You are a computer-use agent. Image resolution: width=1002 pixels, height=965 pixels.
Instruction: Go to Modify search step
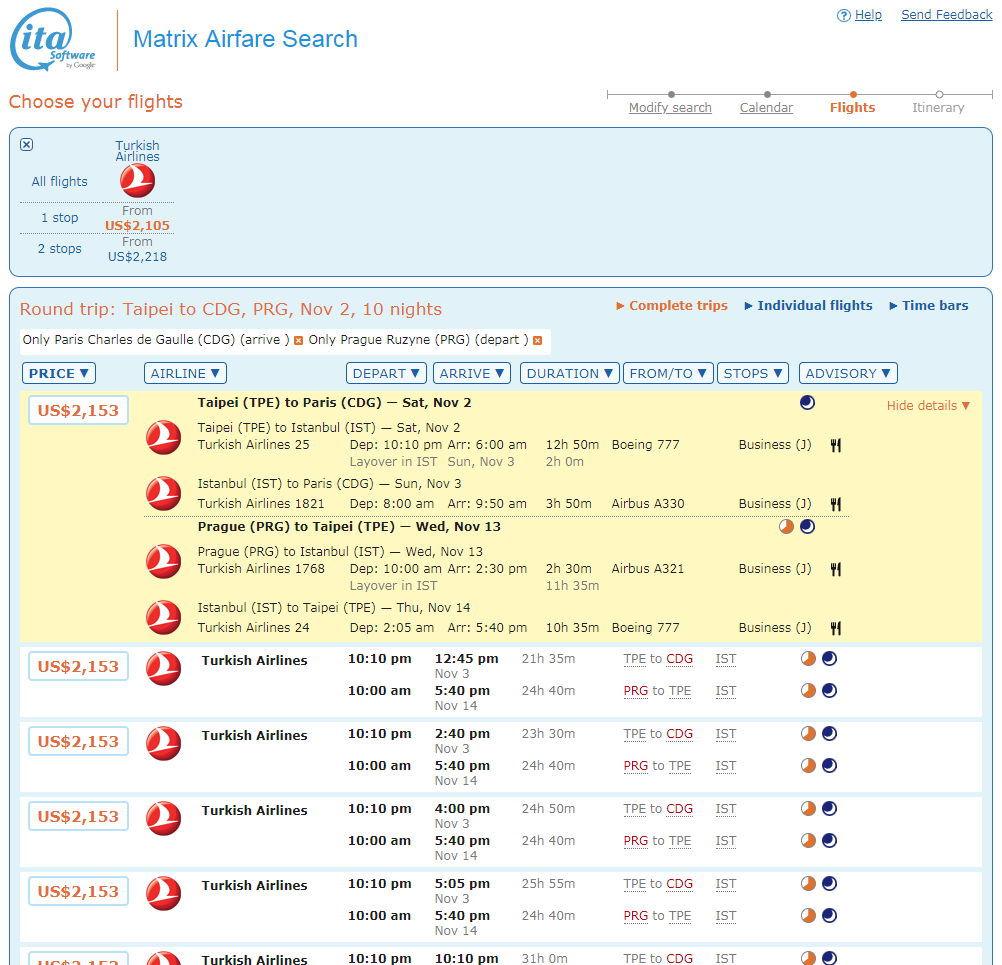[670, 107]
